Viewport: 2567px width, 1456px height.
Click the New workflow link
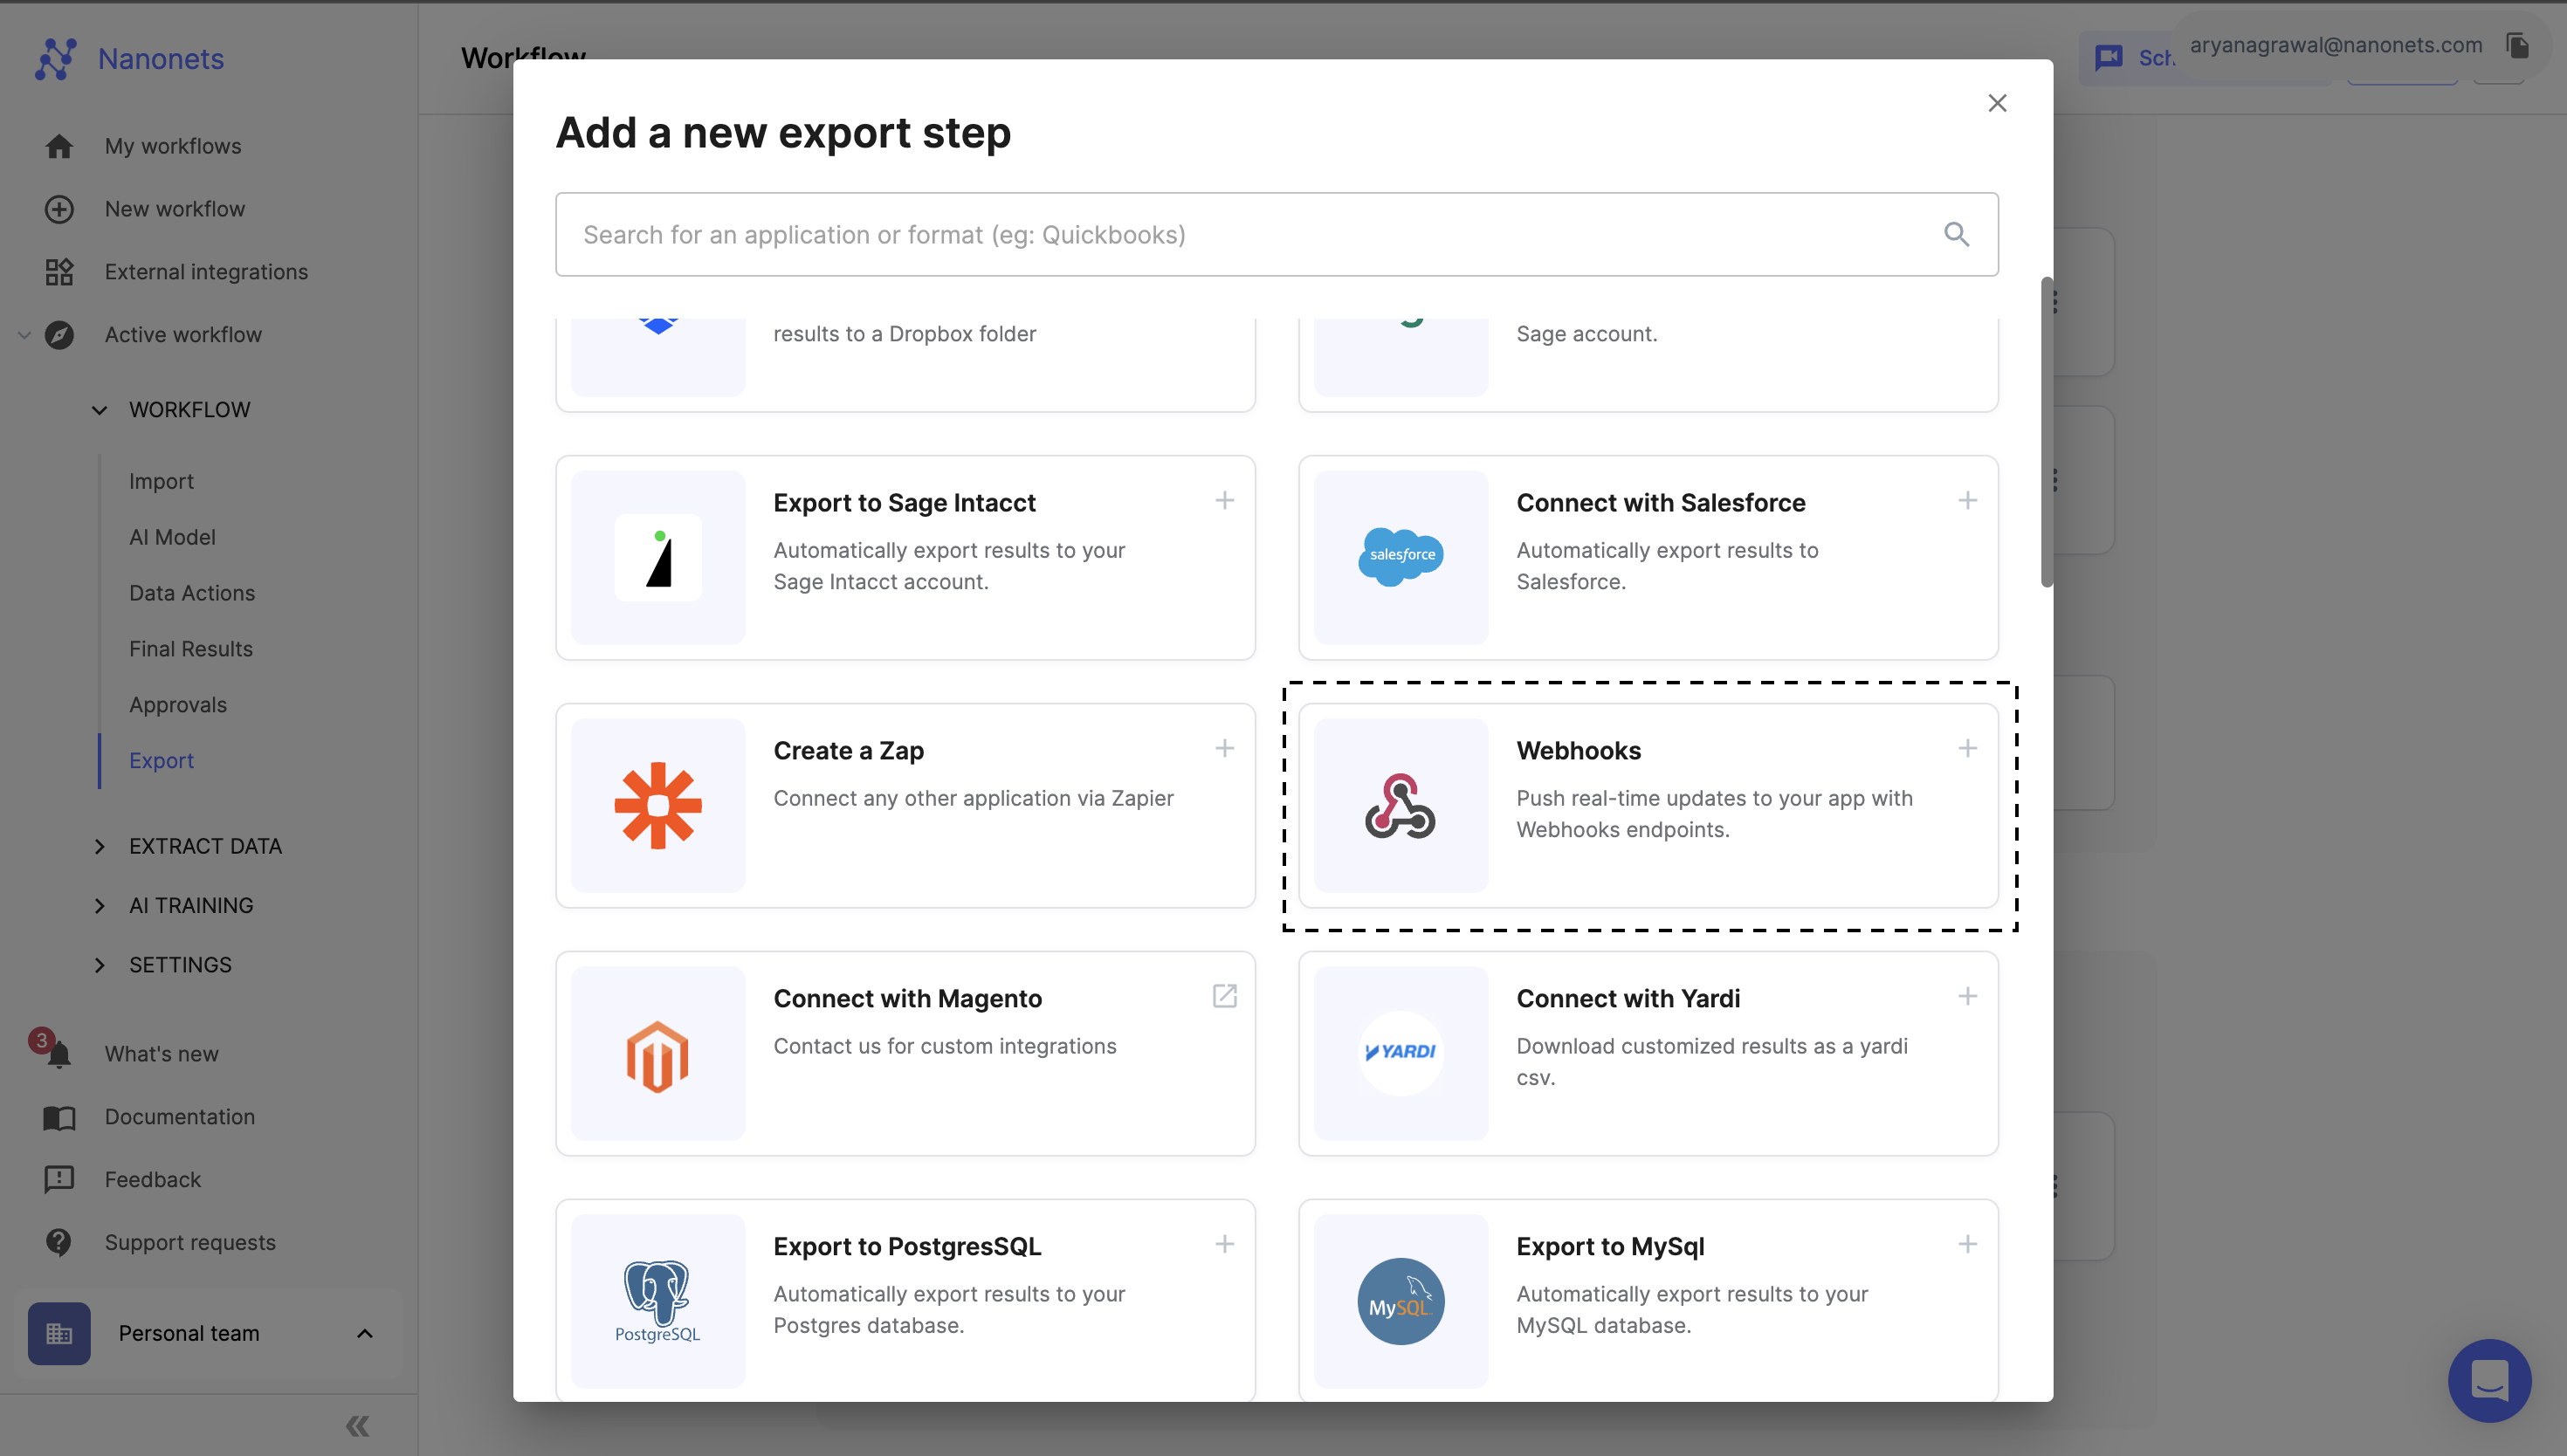(x=175, y=209)
